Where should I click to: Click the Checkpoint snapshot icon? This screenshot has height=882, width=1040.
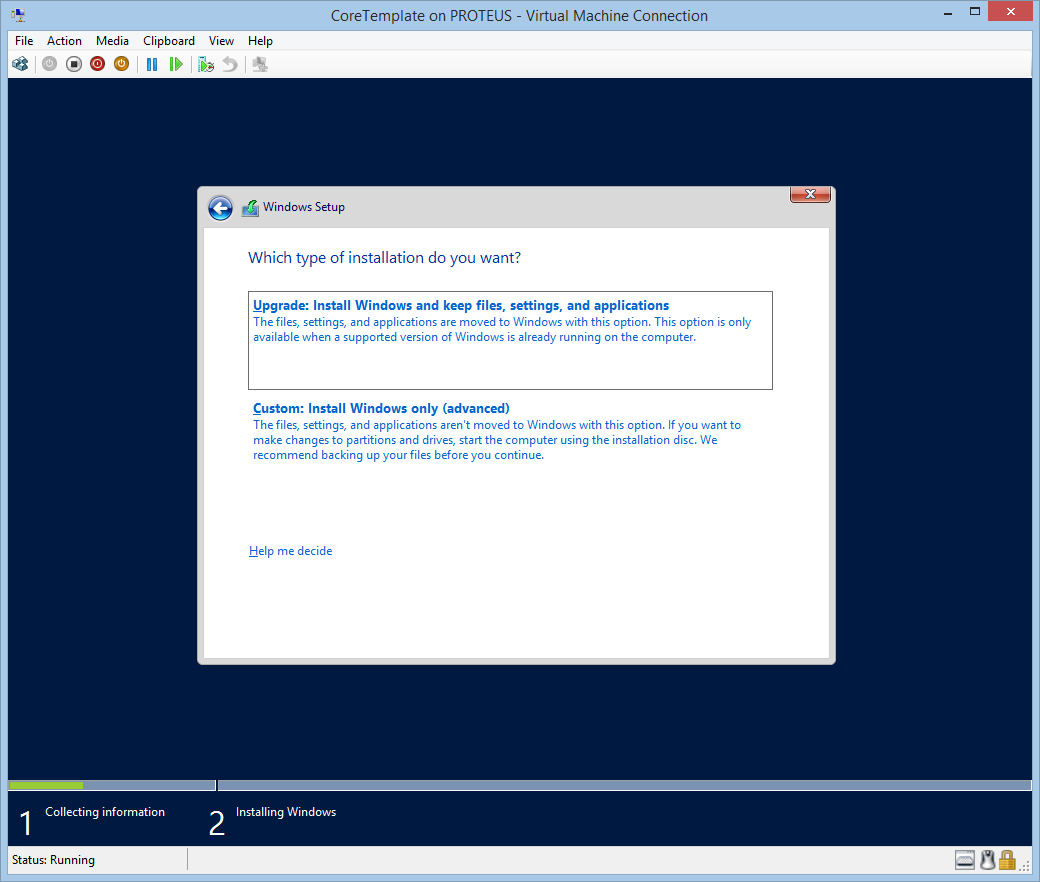click(x=206, y=64)
